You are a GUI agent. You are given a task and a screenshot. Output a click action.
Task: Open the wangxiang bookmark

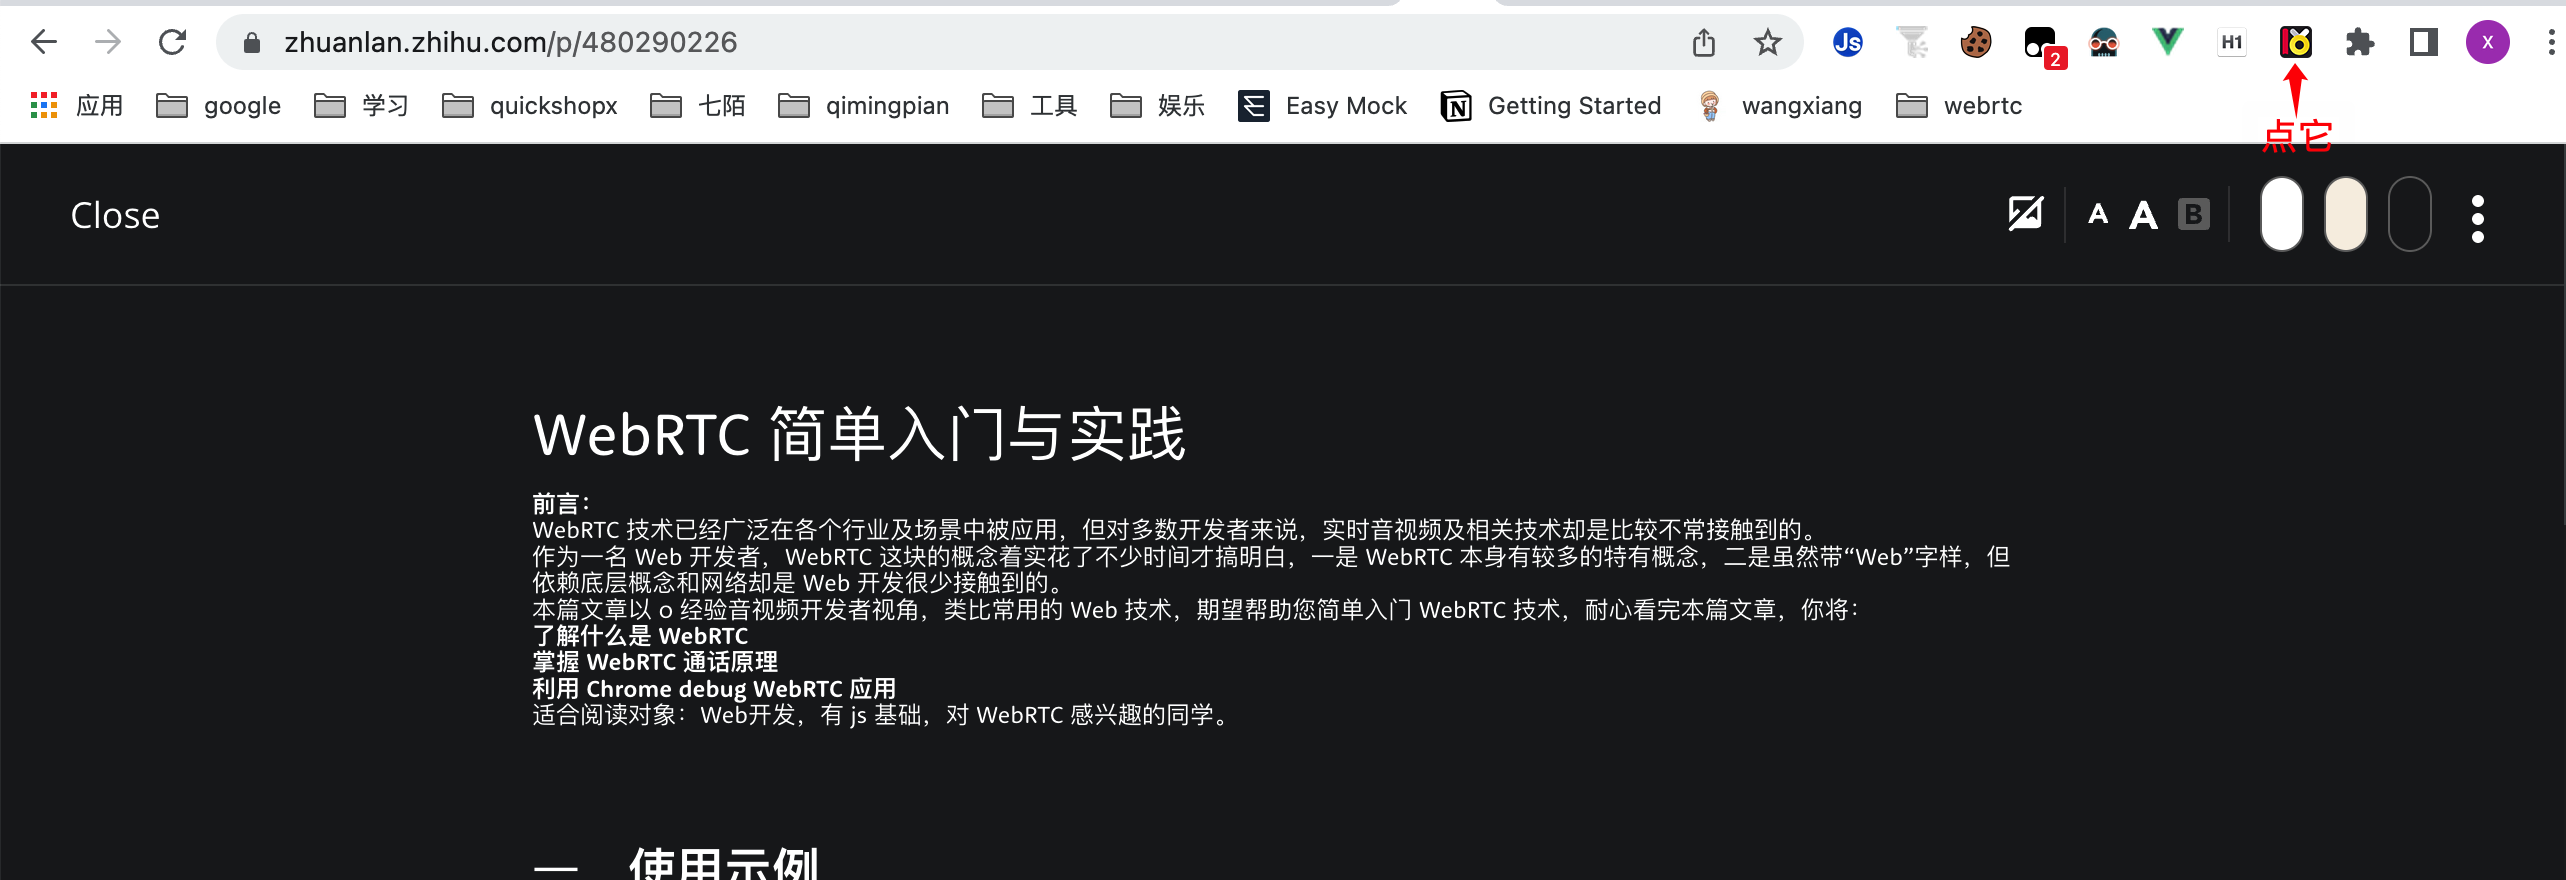1781,105
